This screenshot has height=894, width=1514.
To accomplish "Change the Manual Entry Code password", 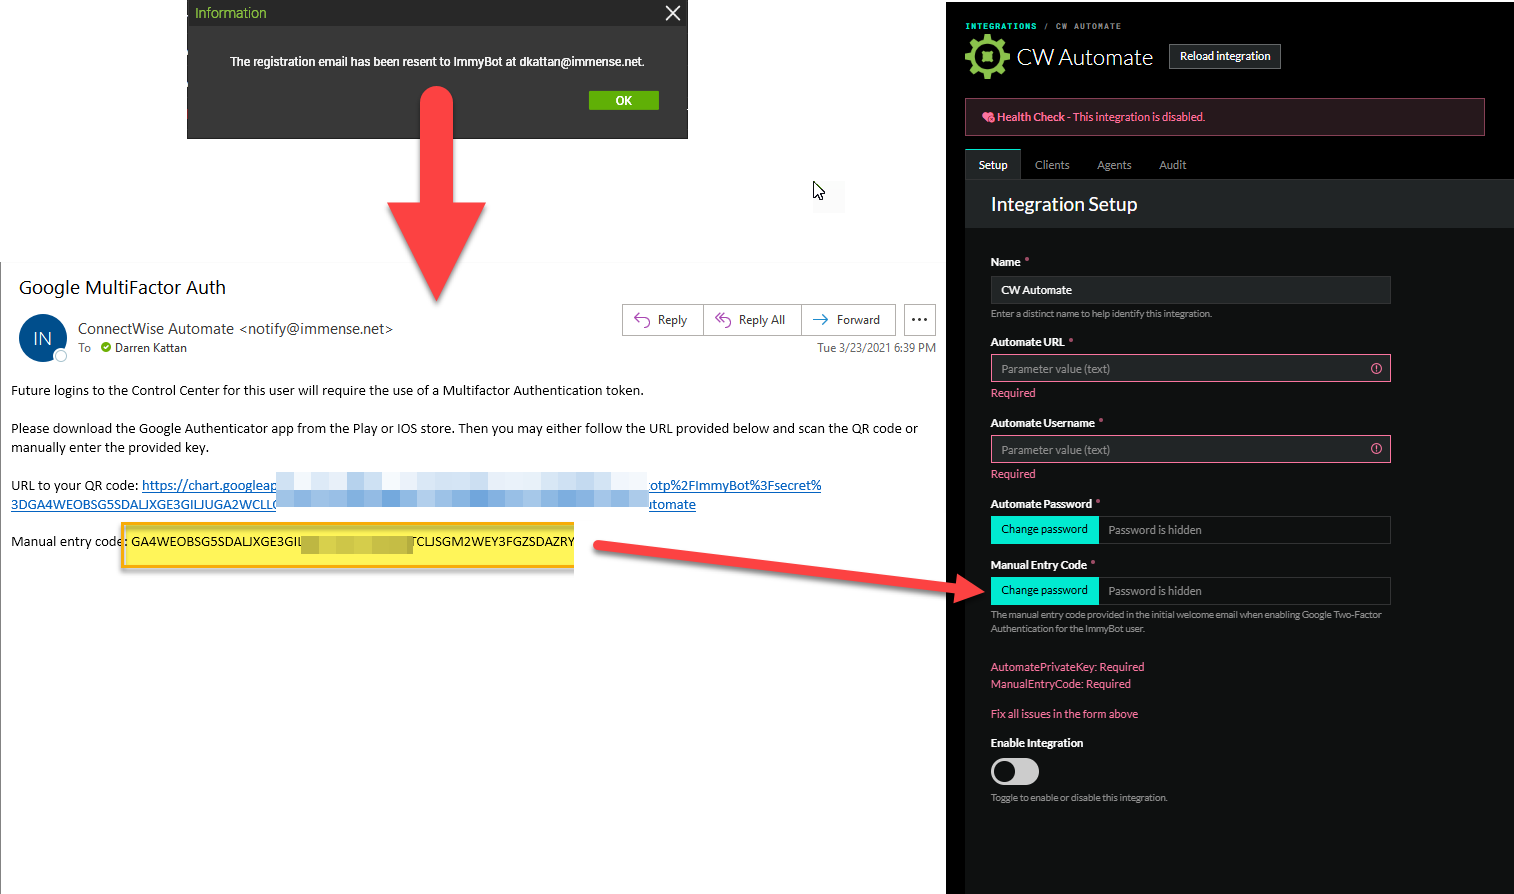I will (x=1044, y=591).
